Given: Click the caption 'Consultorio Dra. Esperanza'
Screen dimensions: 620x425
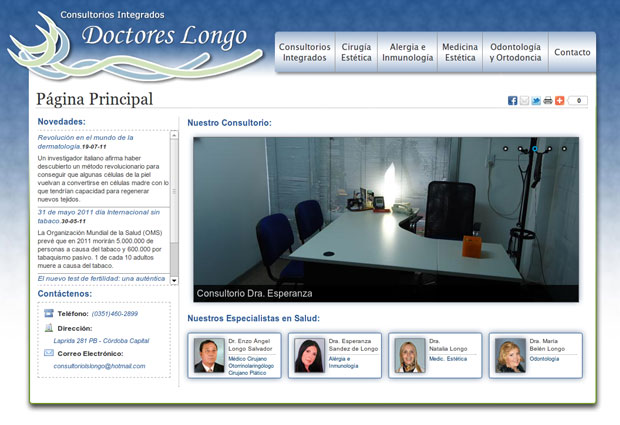Looking at the screenshot, I should [x=254, y=293].
